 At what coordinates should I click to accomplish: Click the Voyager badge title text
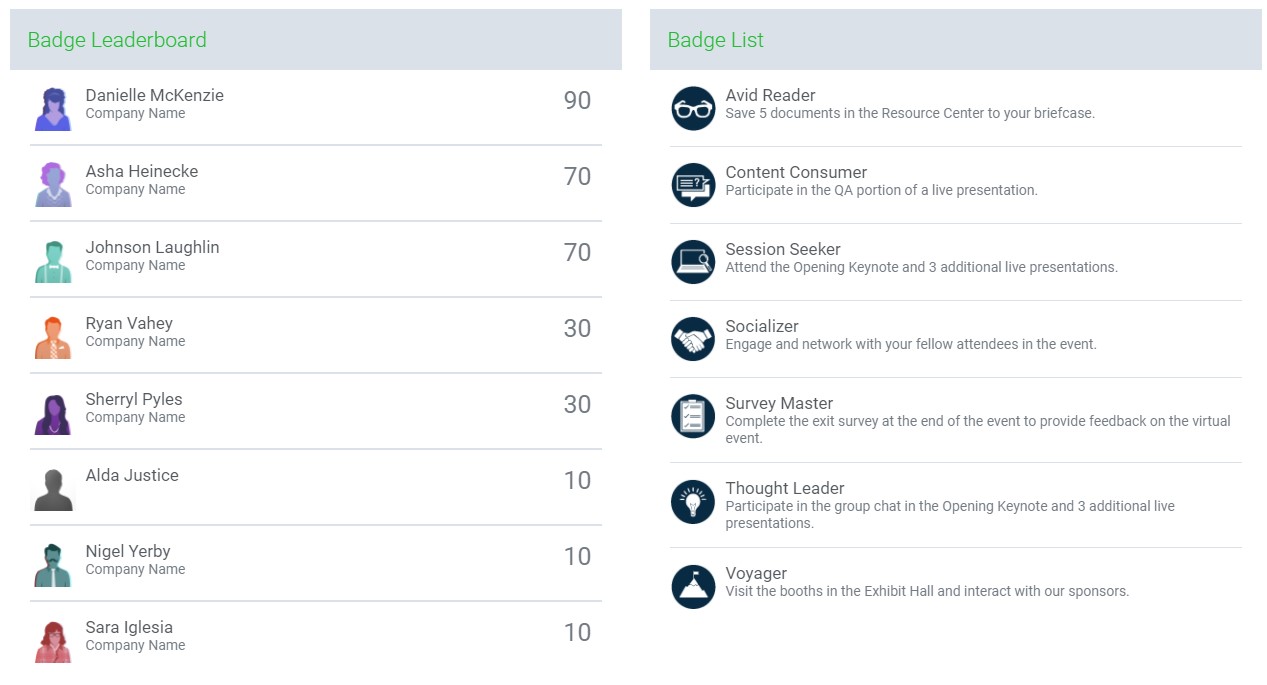[756, 573]
